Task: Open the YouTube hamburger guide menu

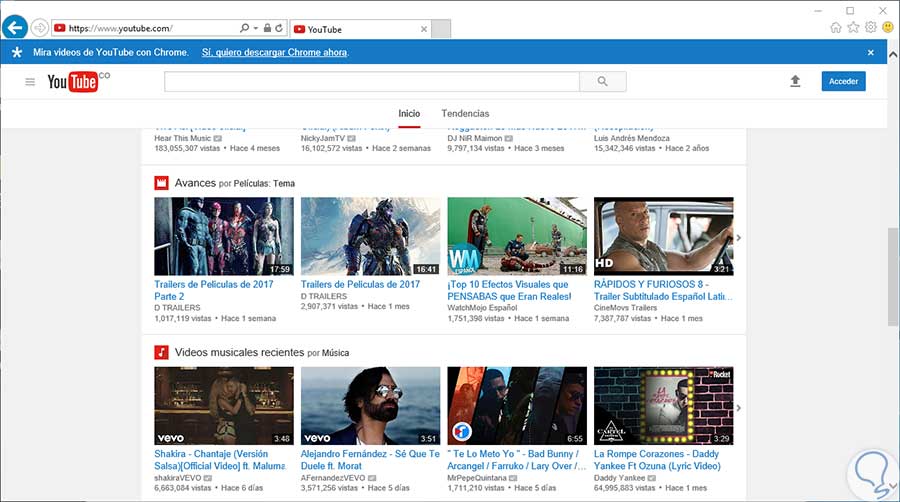Action: (30, 82)
